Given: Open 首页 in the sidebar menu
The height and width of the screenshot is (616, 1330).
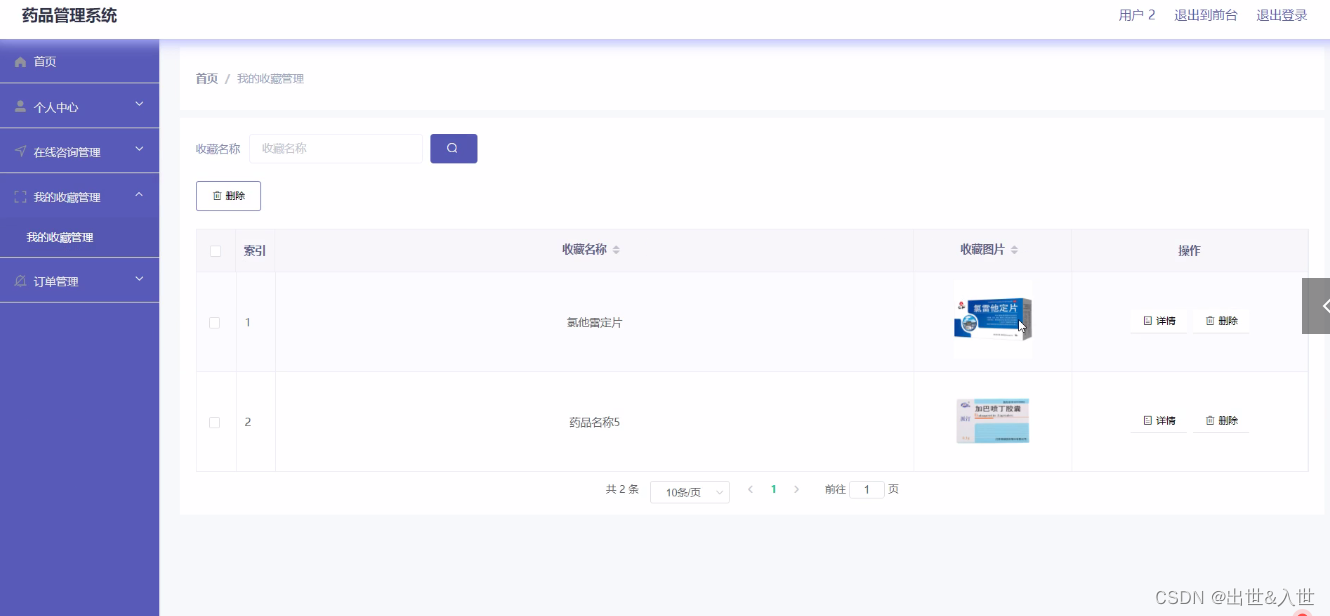Looking at the screenshot, I should pyautogui.click(x=80, y=62).
